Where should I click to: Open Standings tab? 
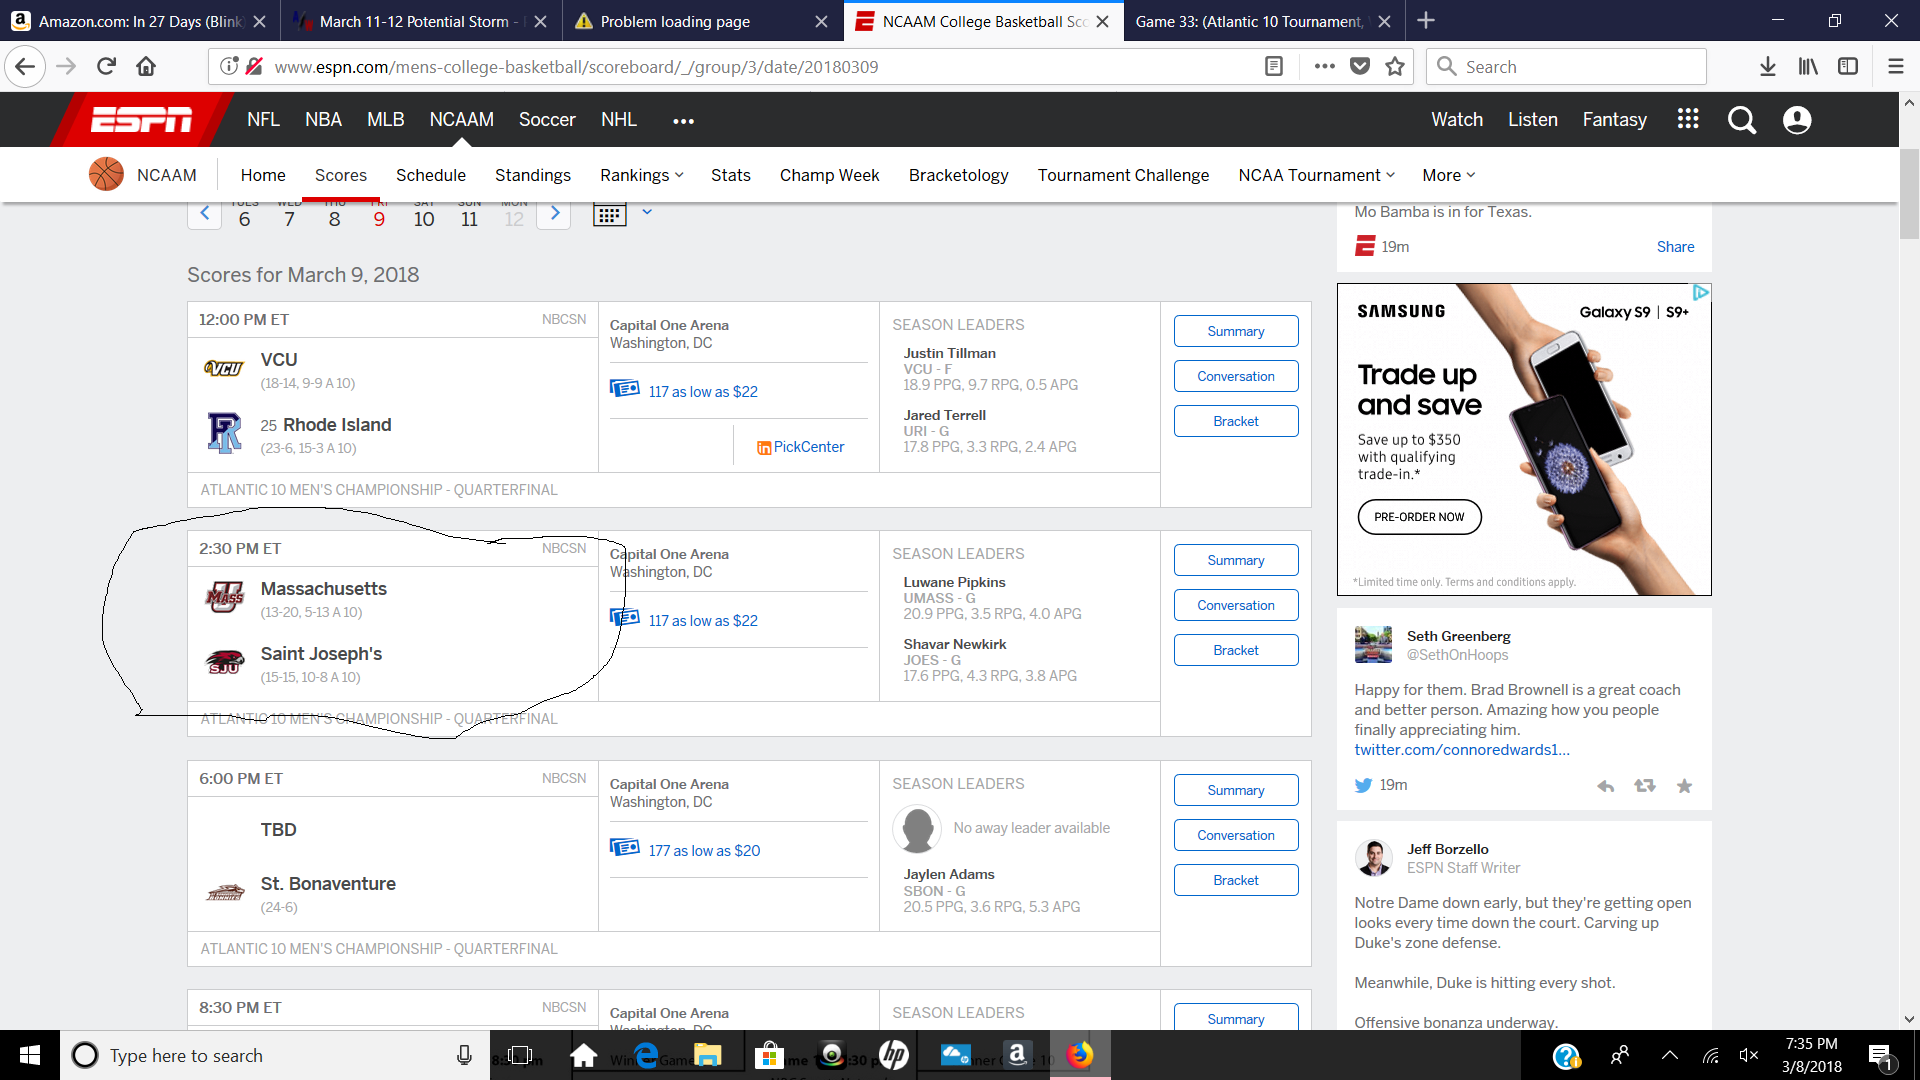pyautogui.click(x=533, y=175)
